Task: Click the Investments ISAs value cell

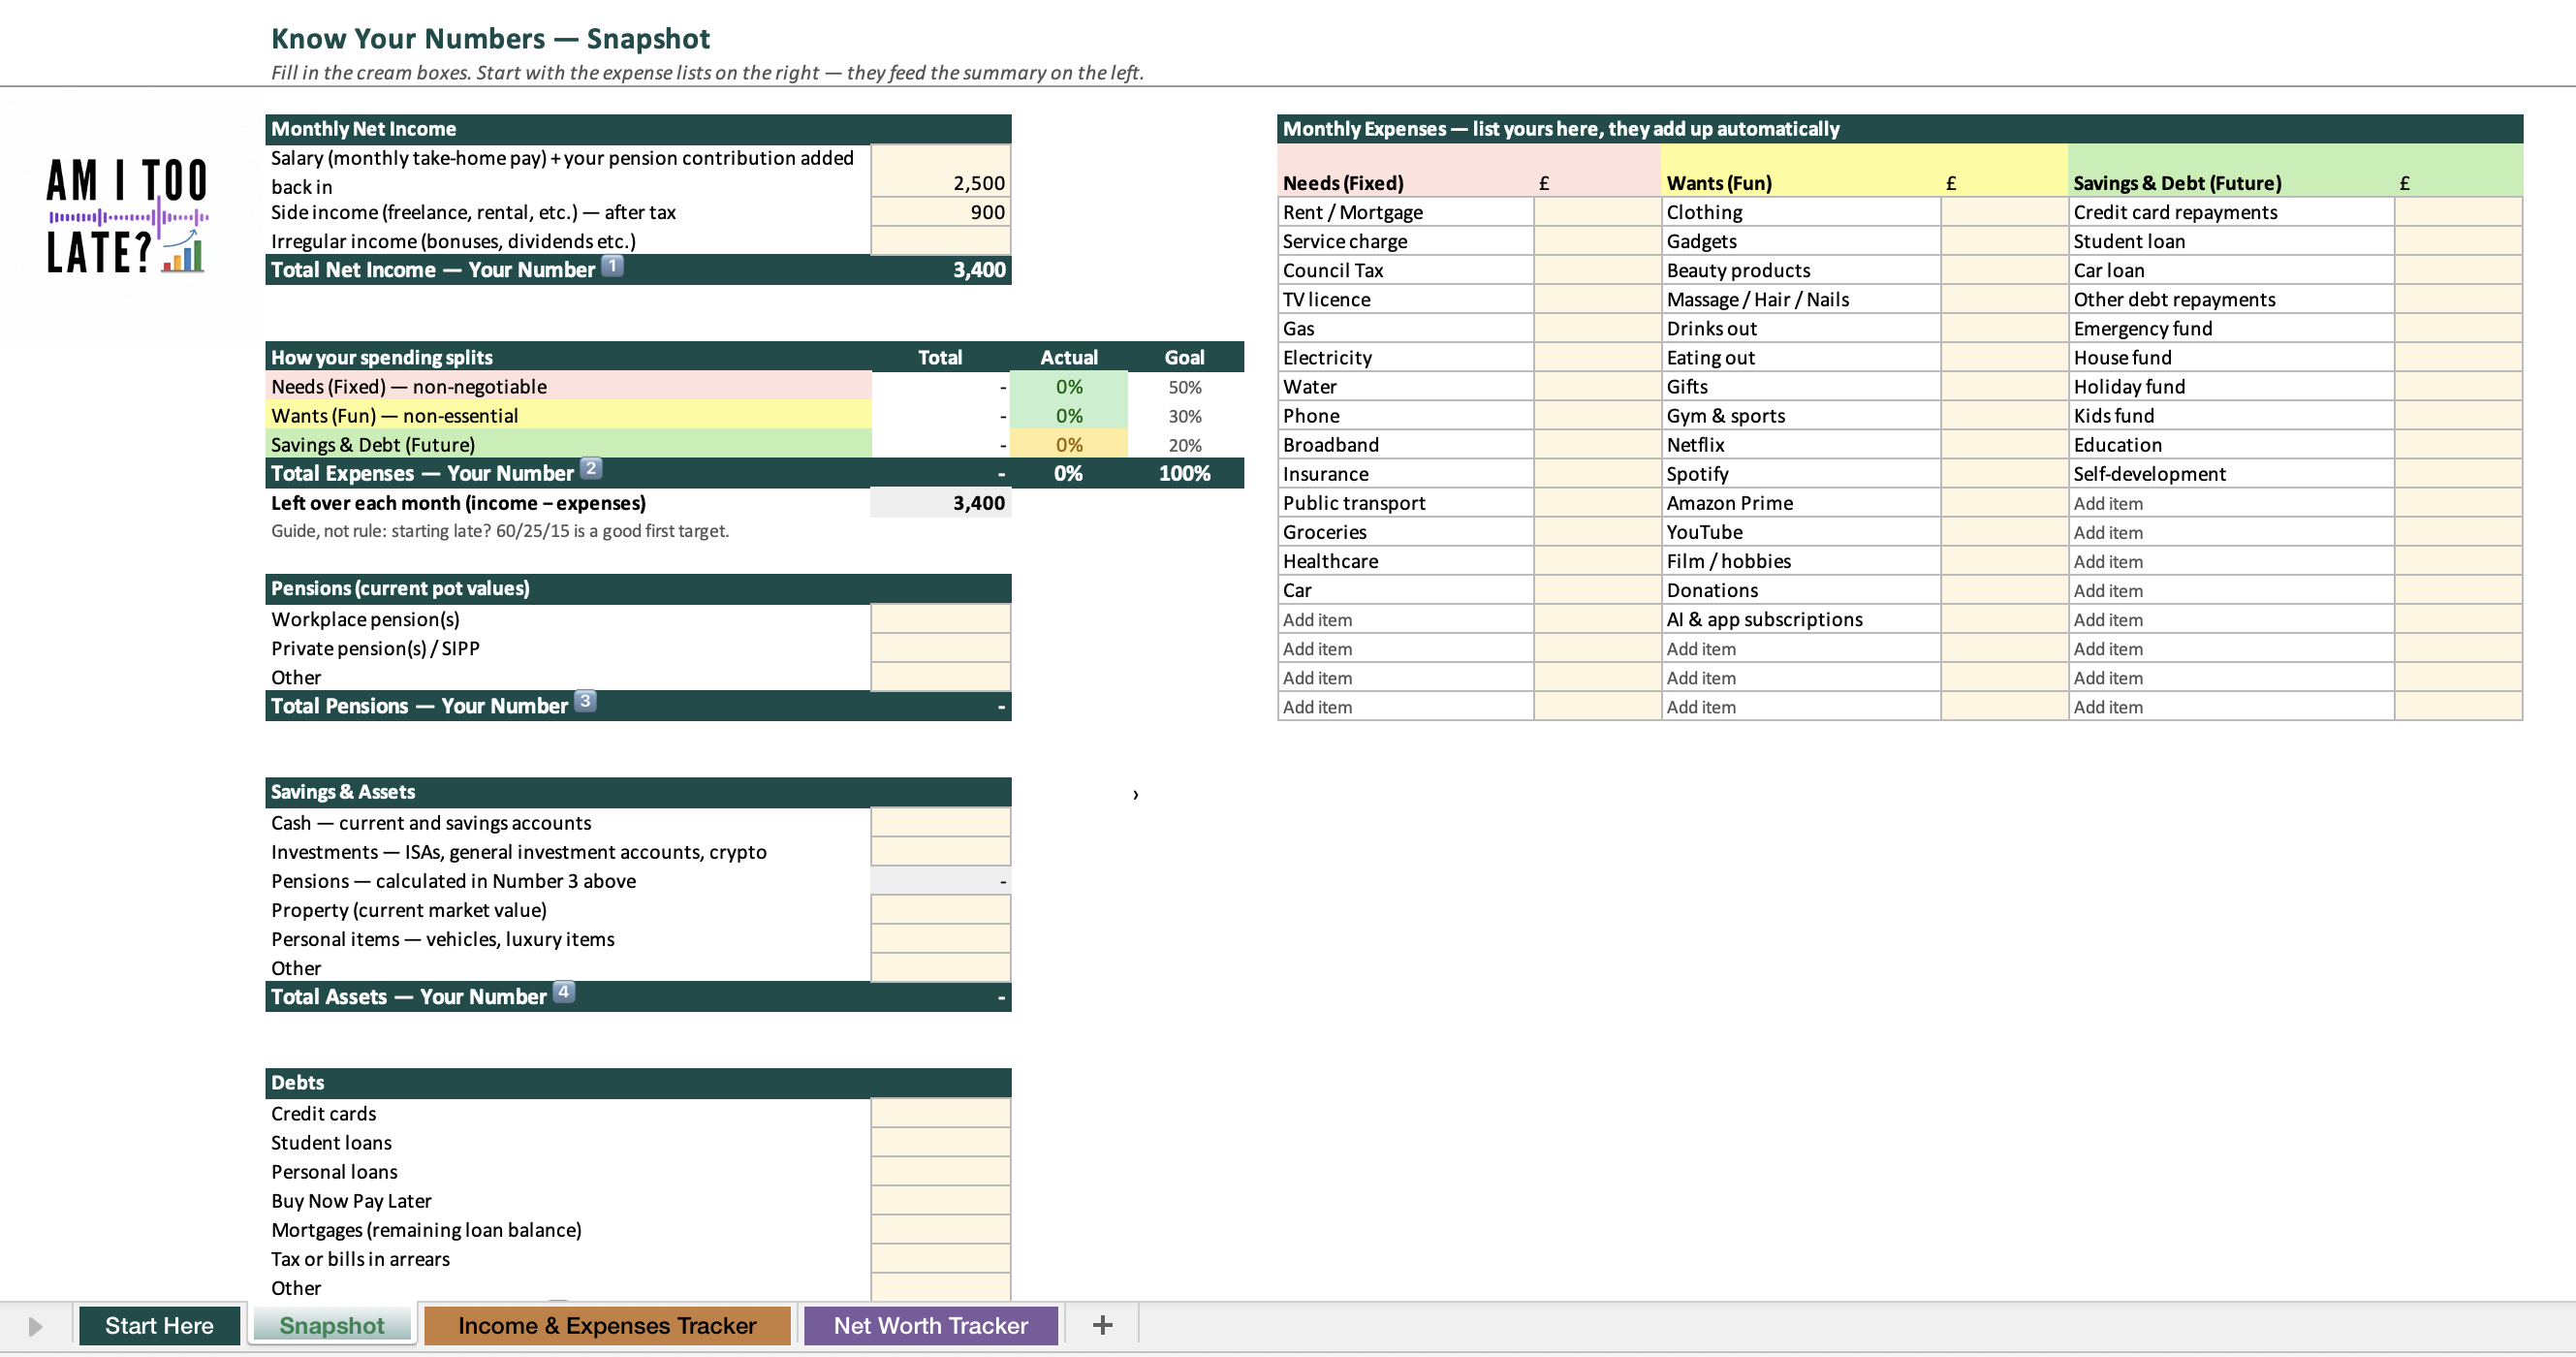Action: [940, 852]
